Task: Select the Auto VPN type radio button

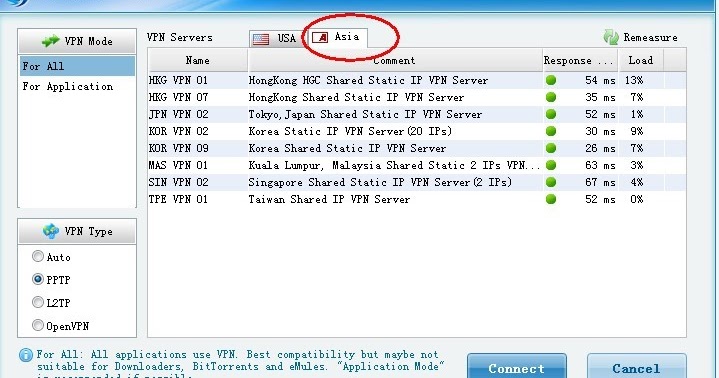Action: [x=38, y=256]
